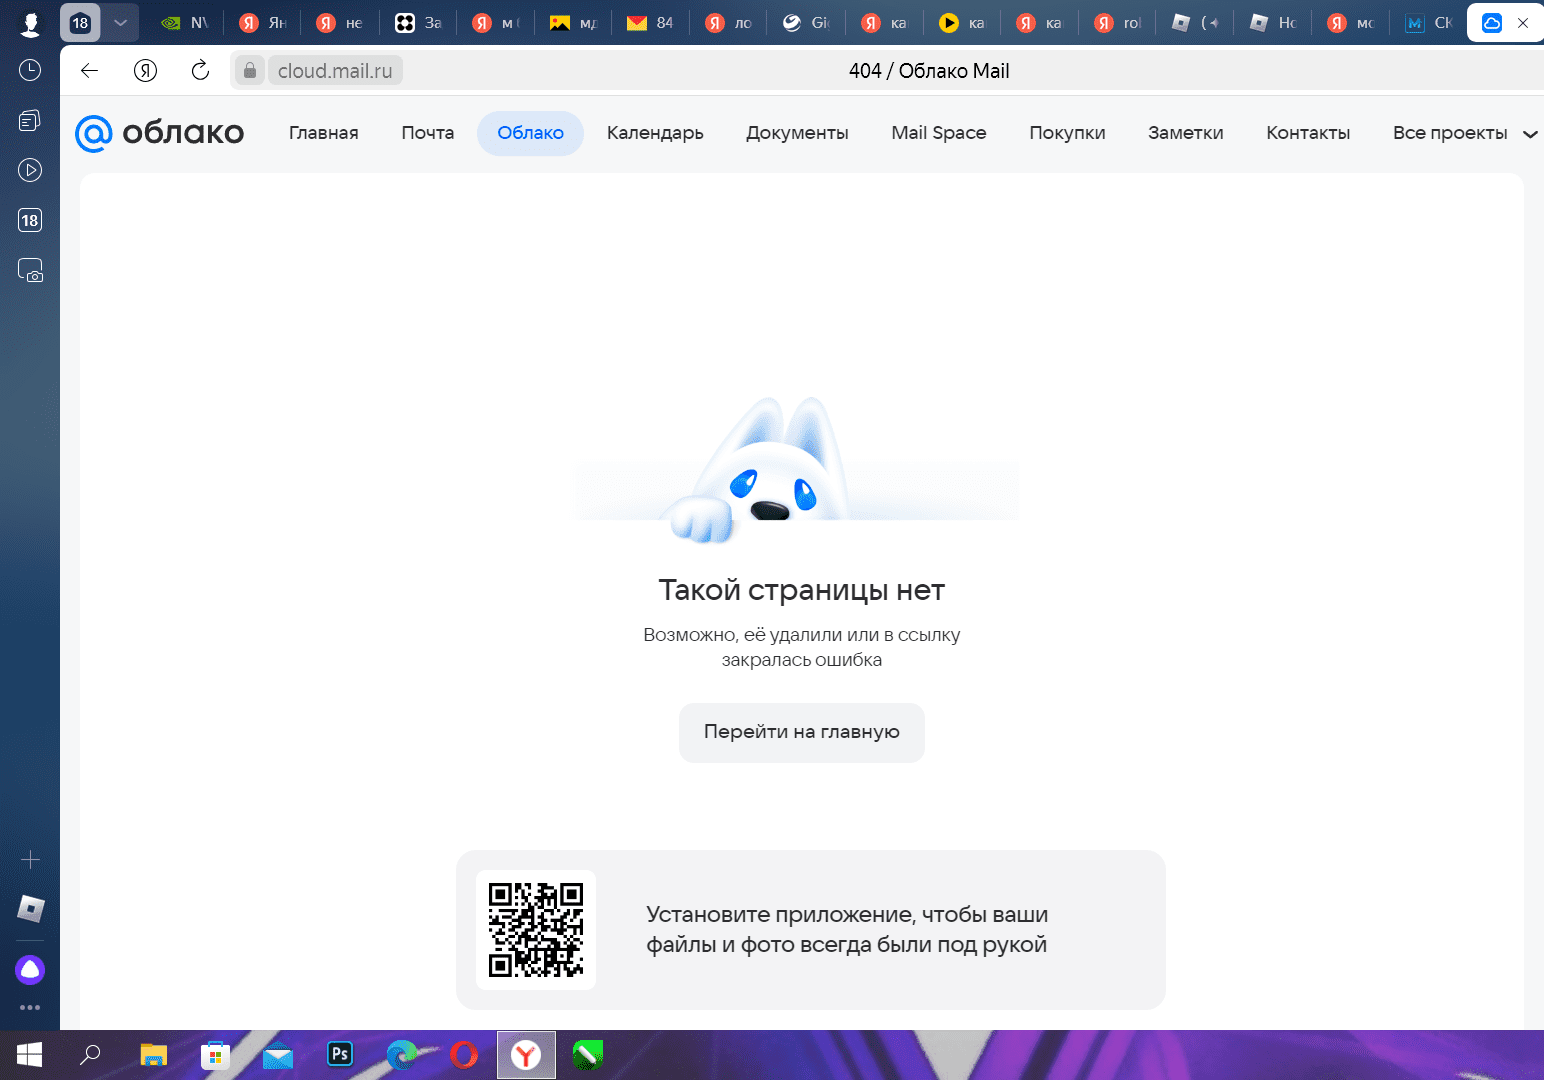Open Photoshop from the taskbar

(340, 1054)
